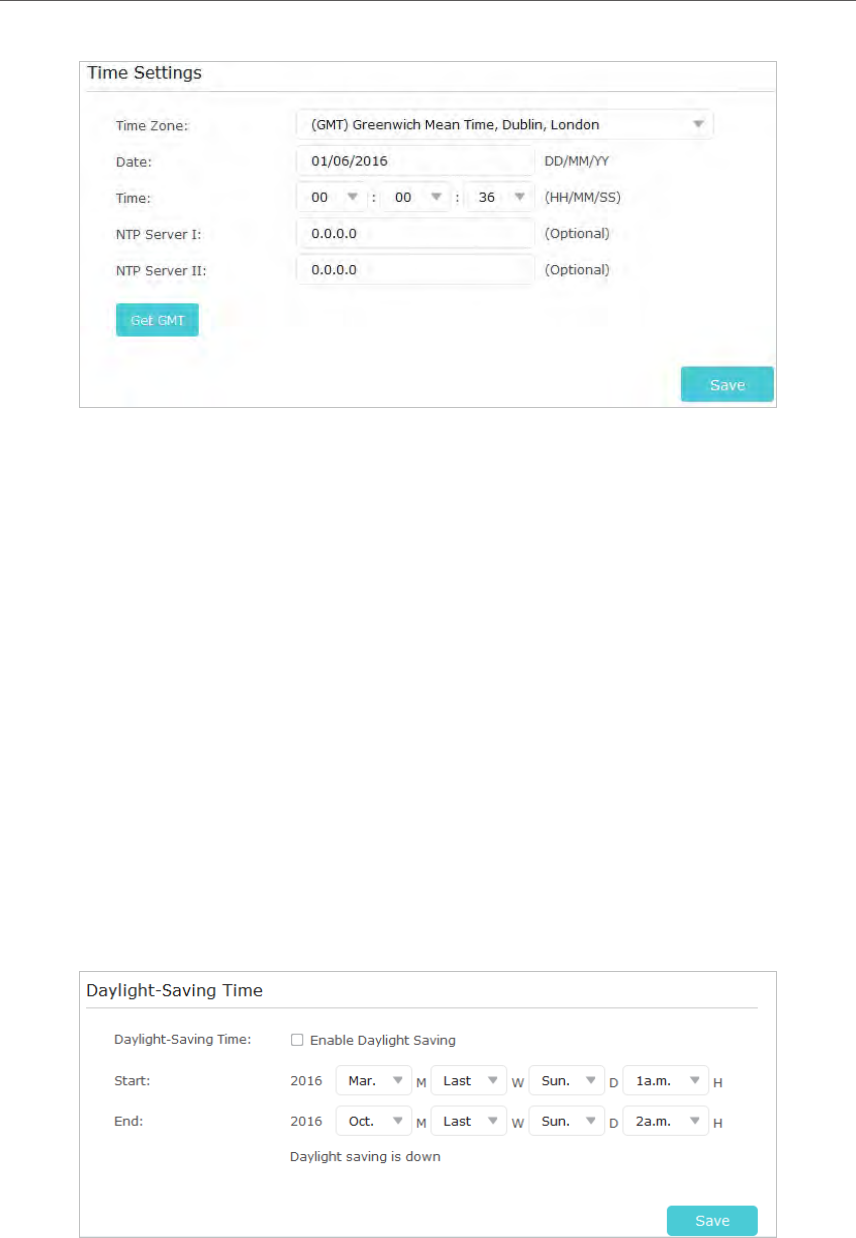Open the End week dropdown (Last)

click(x=469, y=1121)
